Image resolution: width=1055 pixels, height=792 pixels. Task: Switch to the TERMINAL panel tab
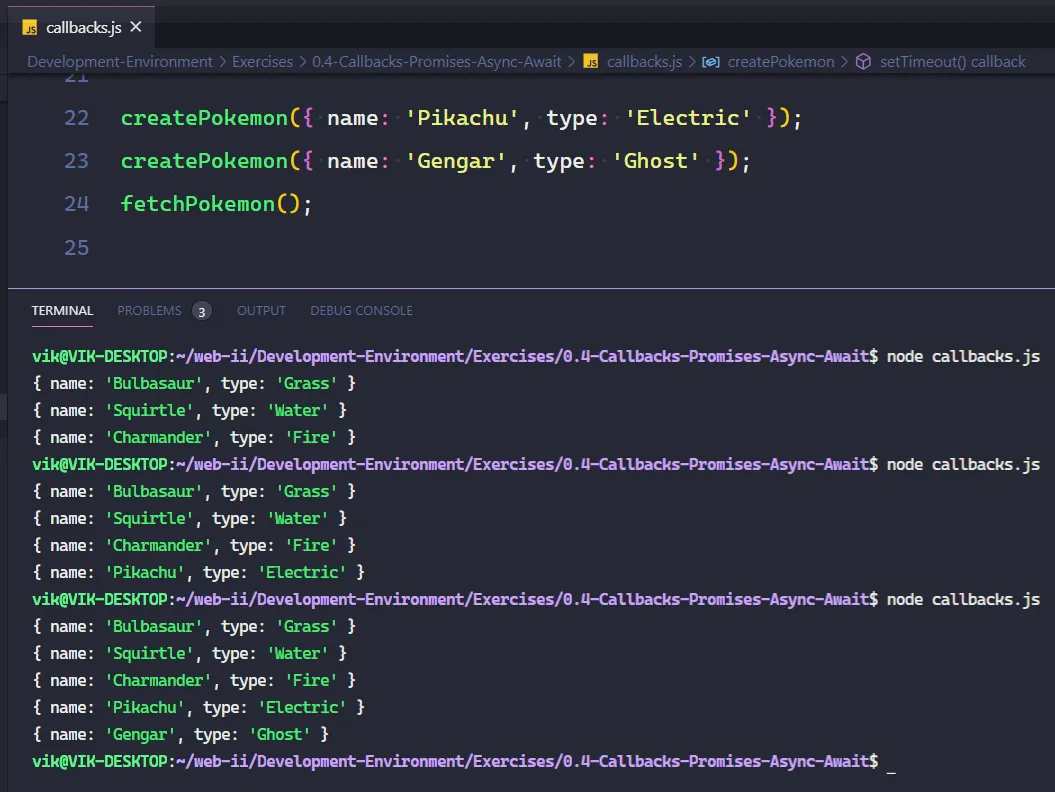62,311
